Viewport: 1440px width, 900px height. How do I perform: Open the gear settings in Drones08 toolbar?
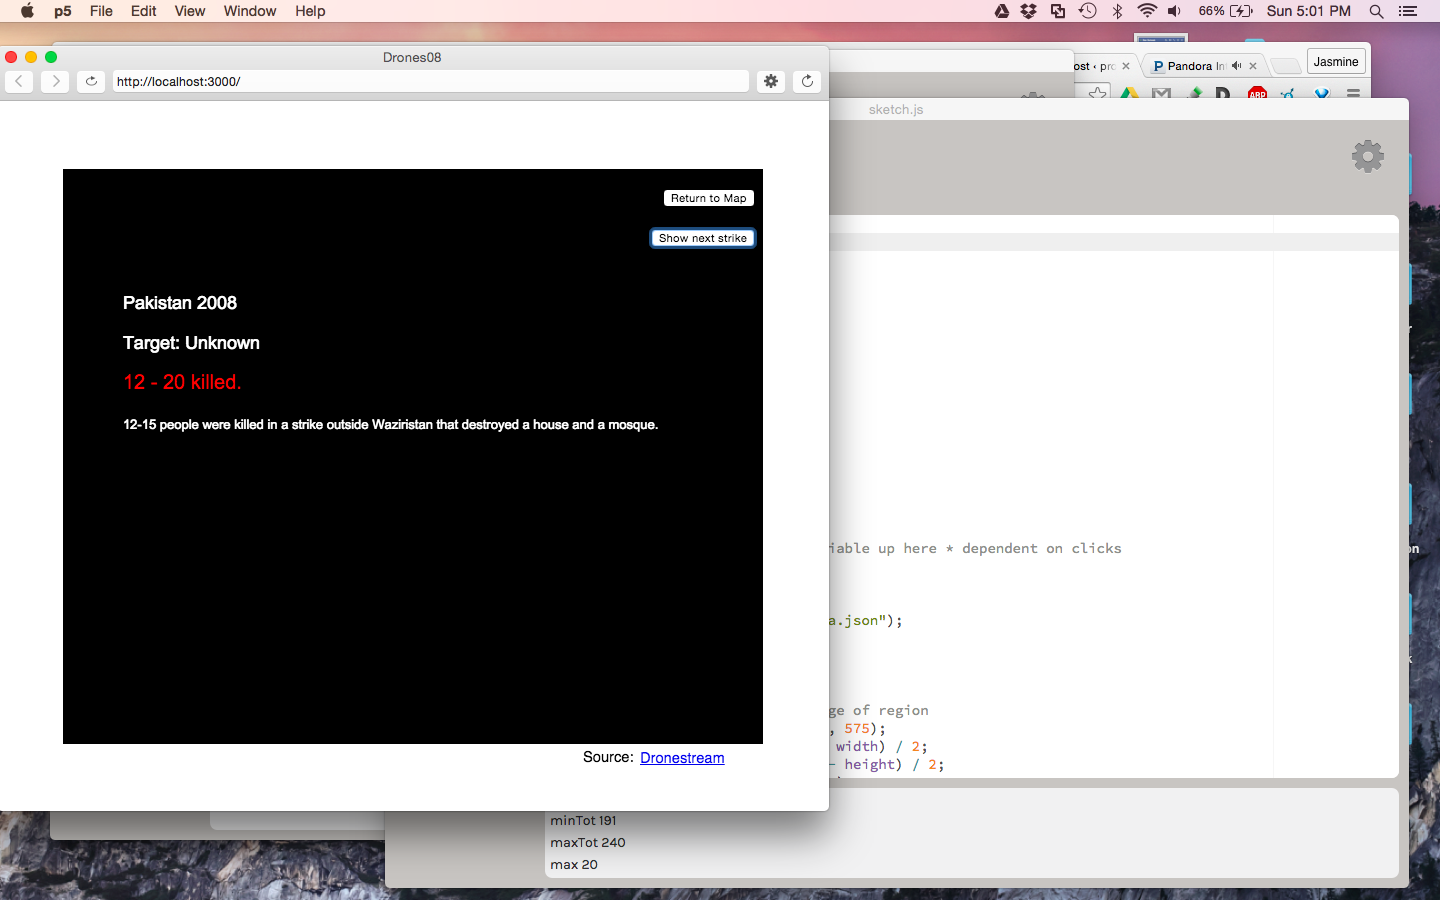[771, 81]
